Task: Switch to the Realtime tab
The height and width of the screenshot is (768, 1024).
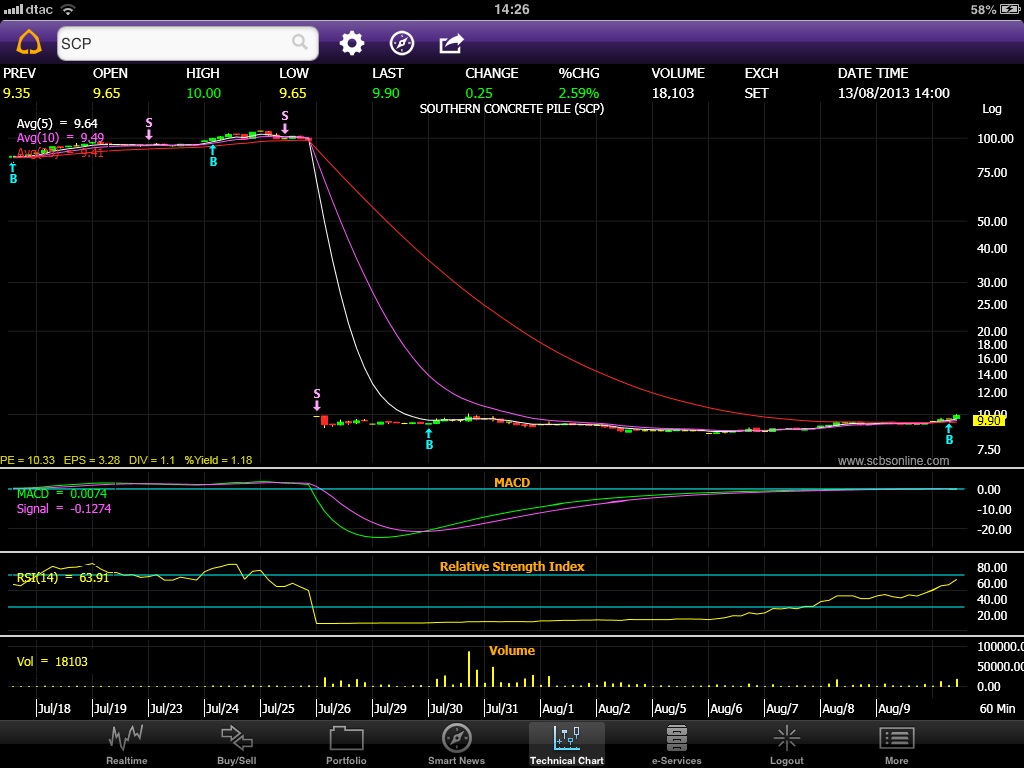Action: pyautogui.click(x=126, y=745)
